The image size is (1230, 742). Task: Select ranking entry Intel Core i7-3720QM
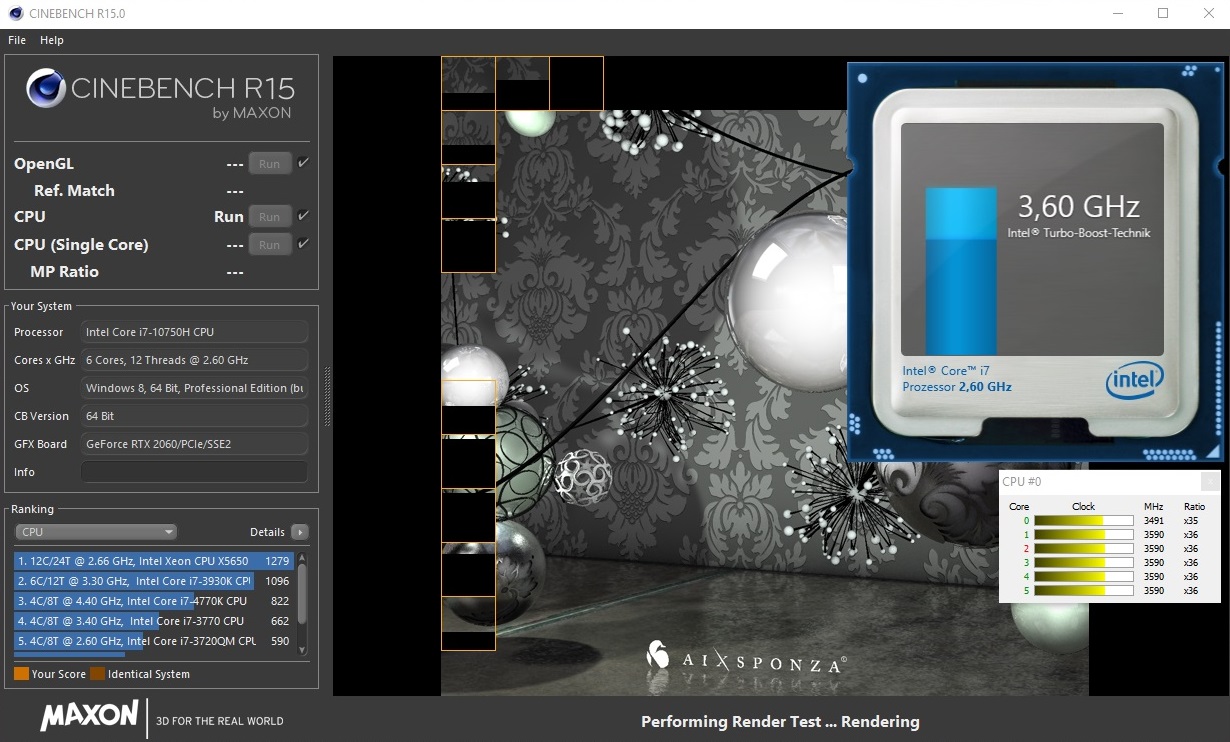tap(153, 641)
